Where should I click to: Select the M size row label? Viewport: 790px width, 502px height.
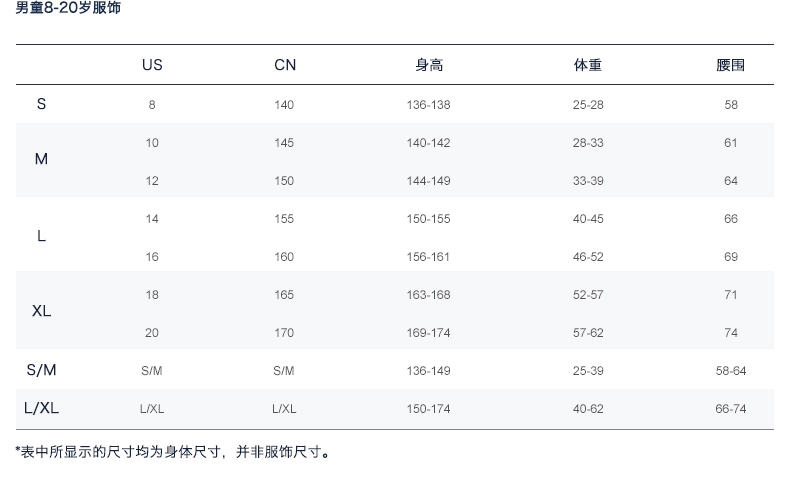[x=41, y=159]
